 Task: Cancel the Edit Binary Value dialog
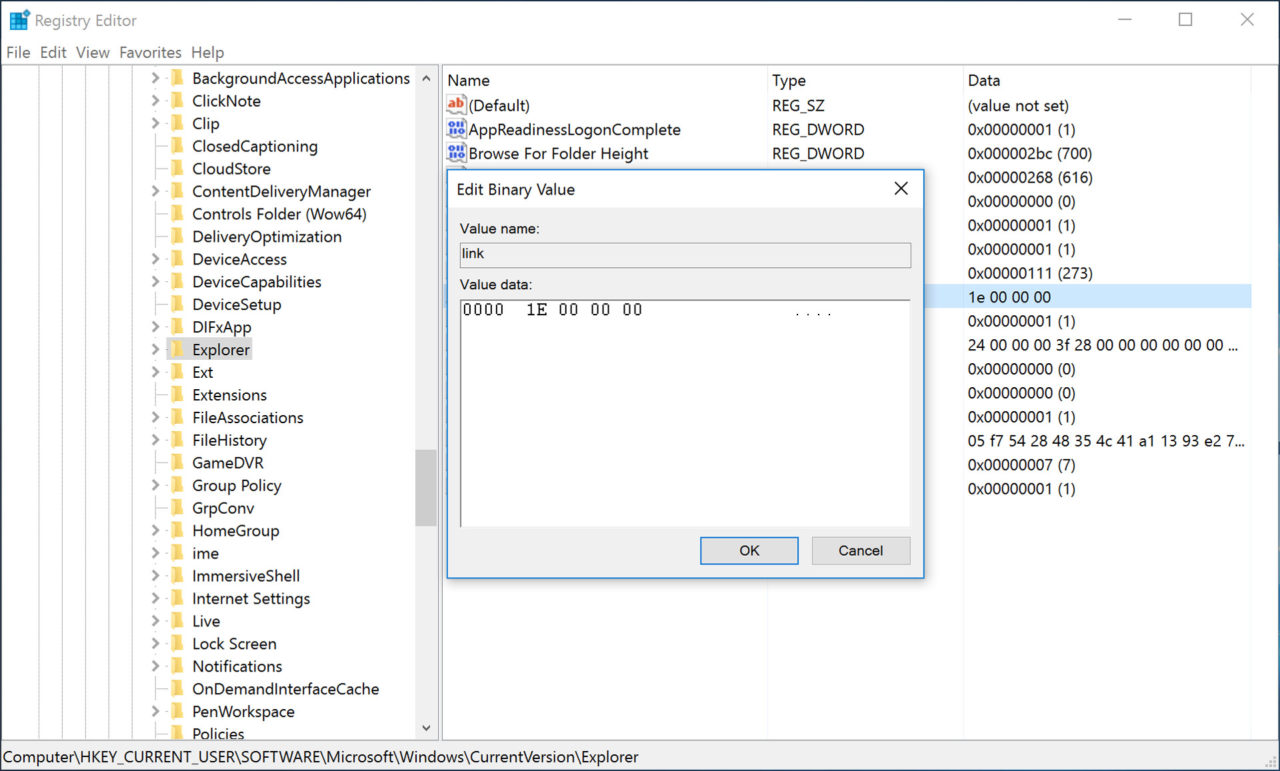click(x=861, y=550)
